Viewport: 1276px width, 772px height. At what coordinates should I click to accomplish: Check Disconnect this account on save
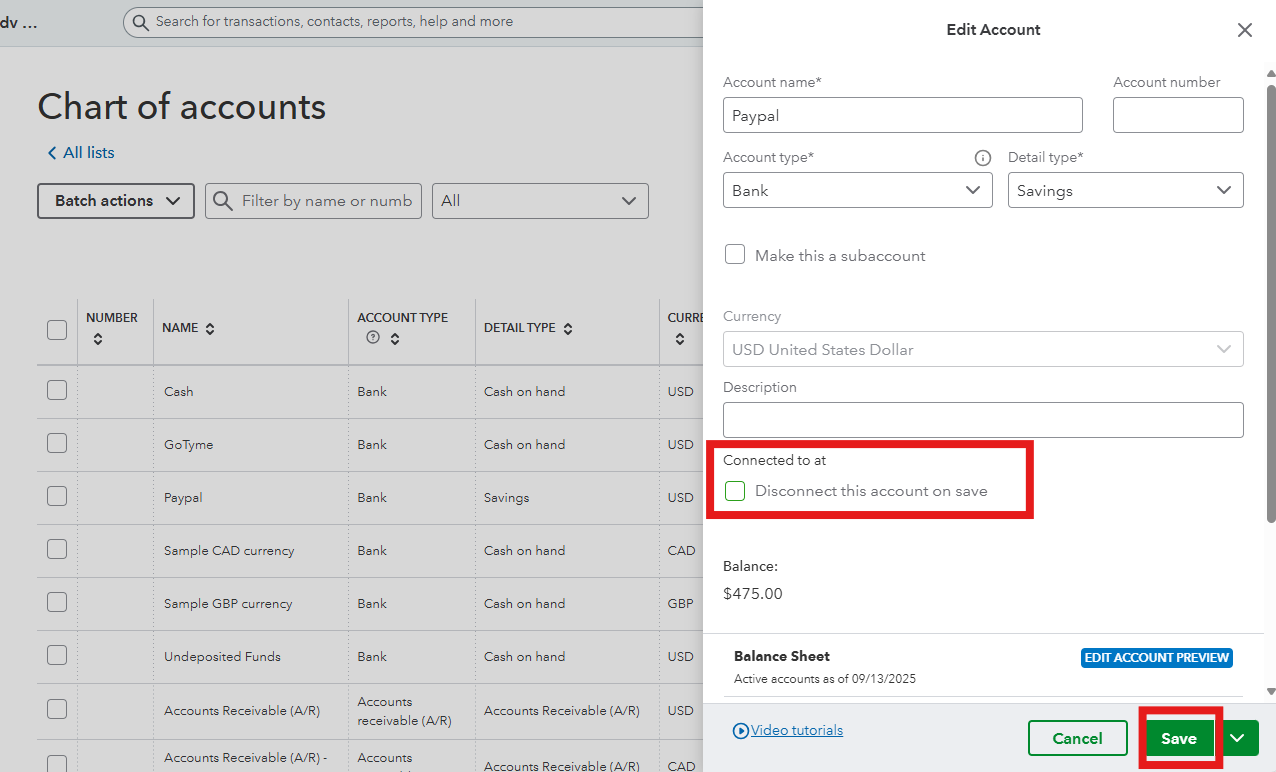tap(735, 491)
